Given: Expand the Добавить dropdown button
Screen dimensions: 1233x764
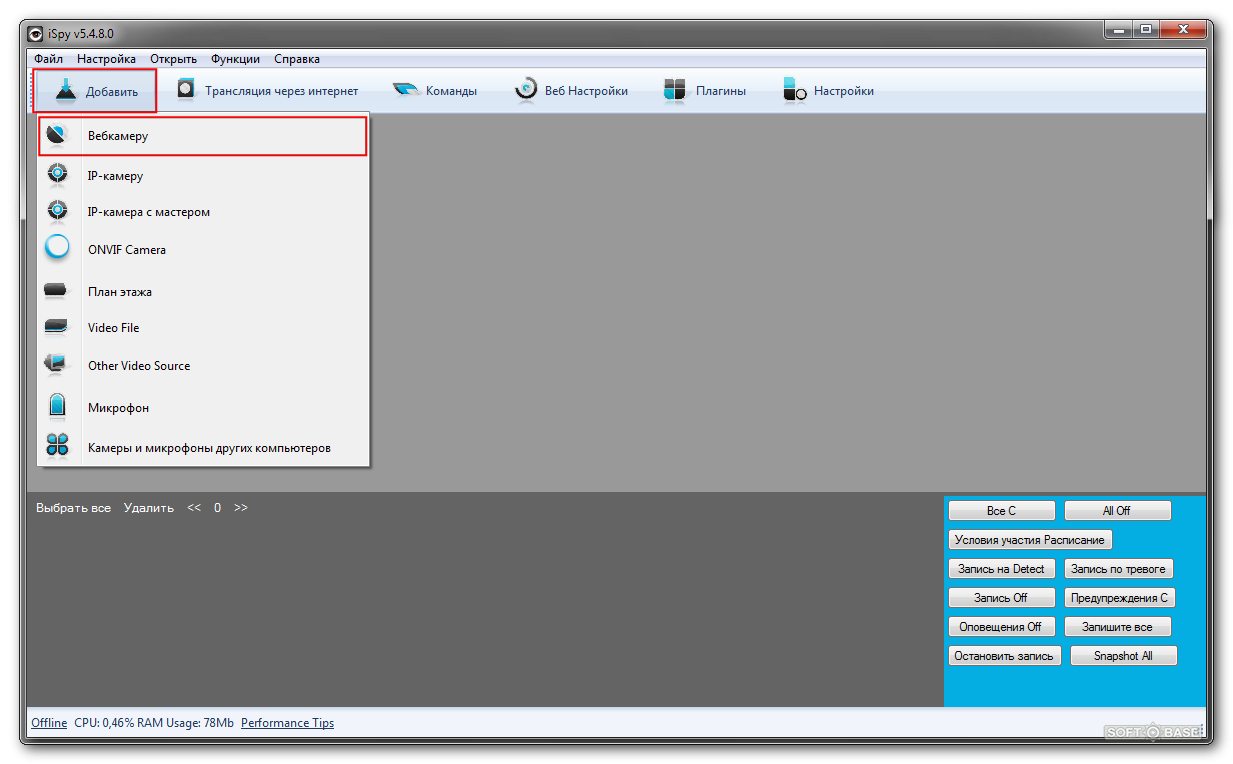Looking at the screenshot, I should [x=95, y=91].
